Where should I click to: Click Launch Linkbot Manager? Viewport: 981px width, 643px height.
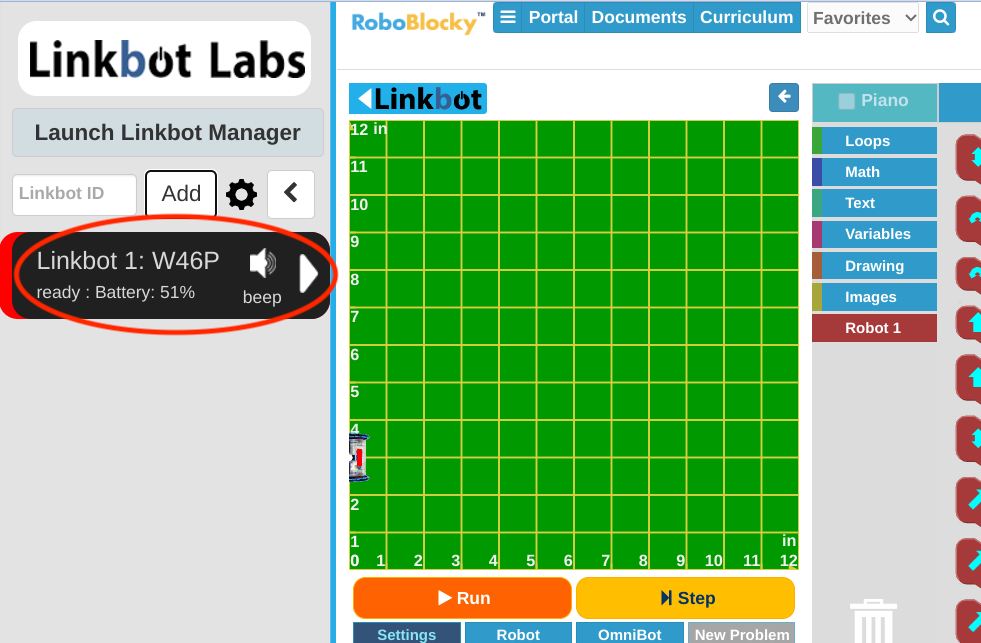click(168, 133)
